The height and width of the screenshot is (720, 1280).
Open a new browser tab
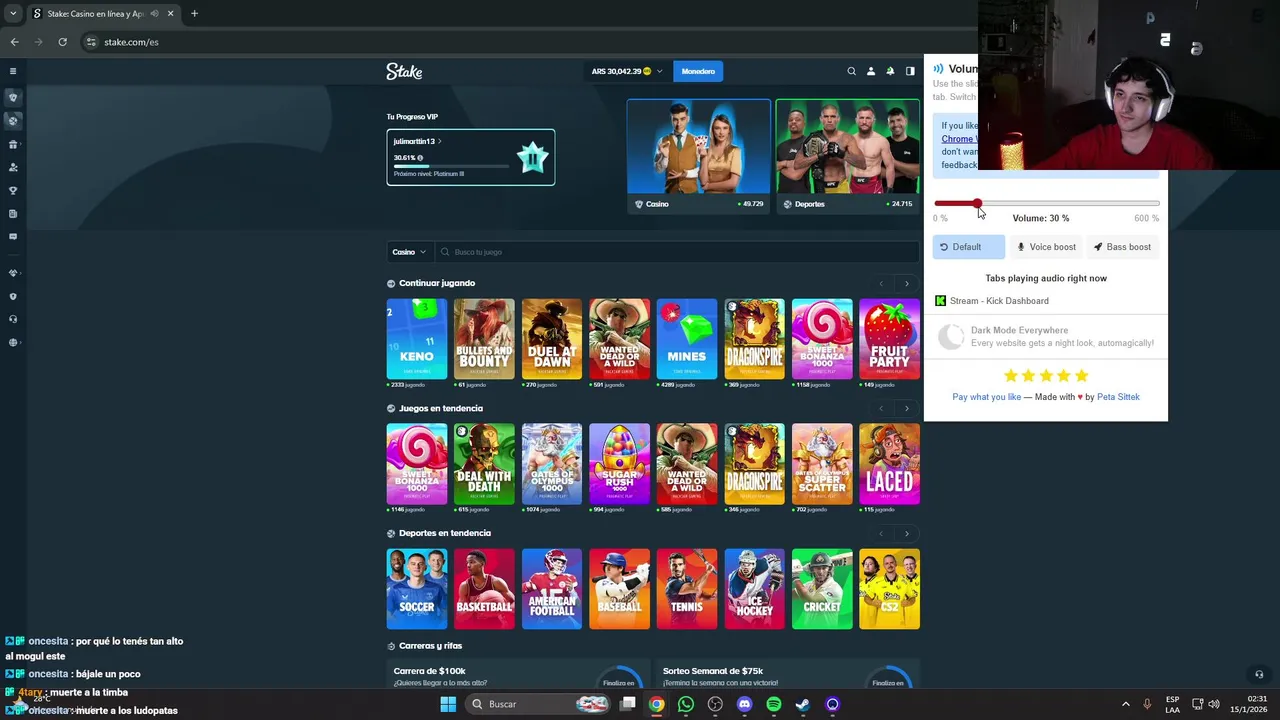tap(194, 13)
